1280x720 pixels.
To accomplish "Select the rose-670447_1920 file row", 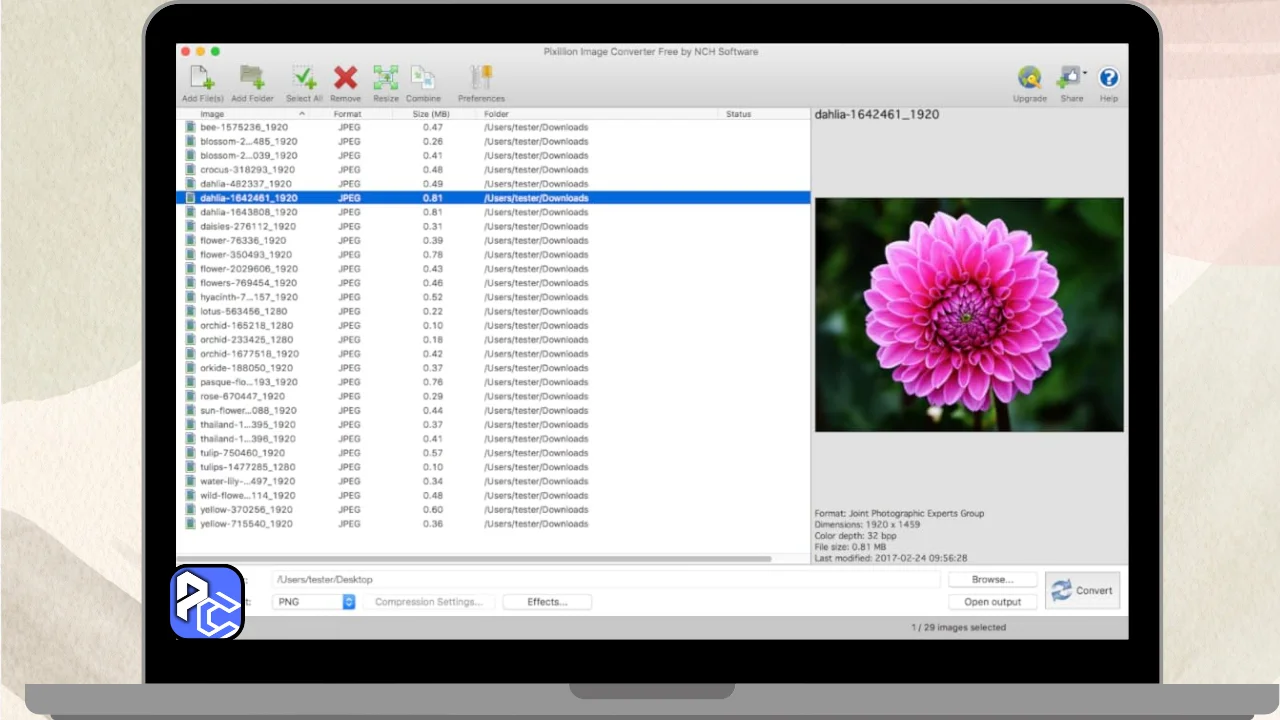I will [242, 396].
